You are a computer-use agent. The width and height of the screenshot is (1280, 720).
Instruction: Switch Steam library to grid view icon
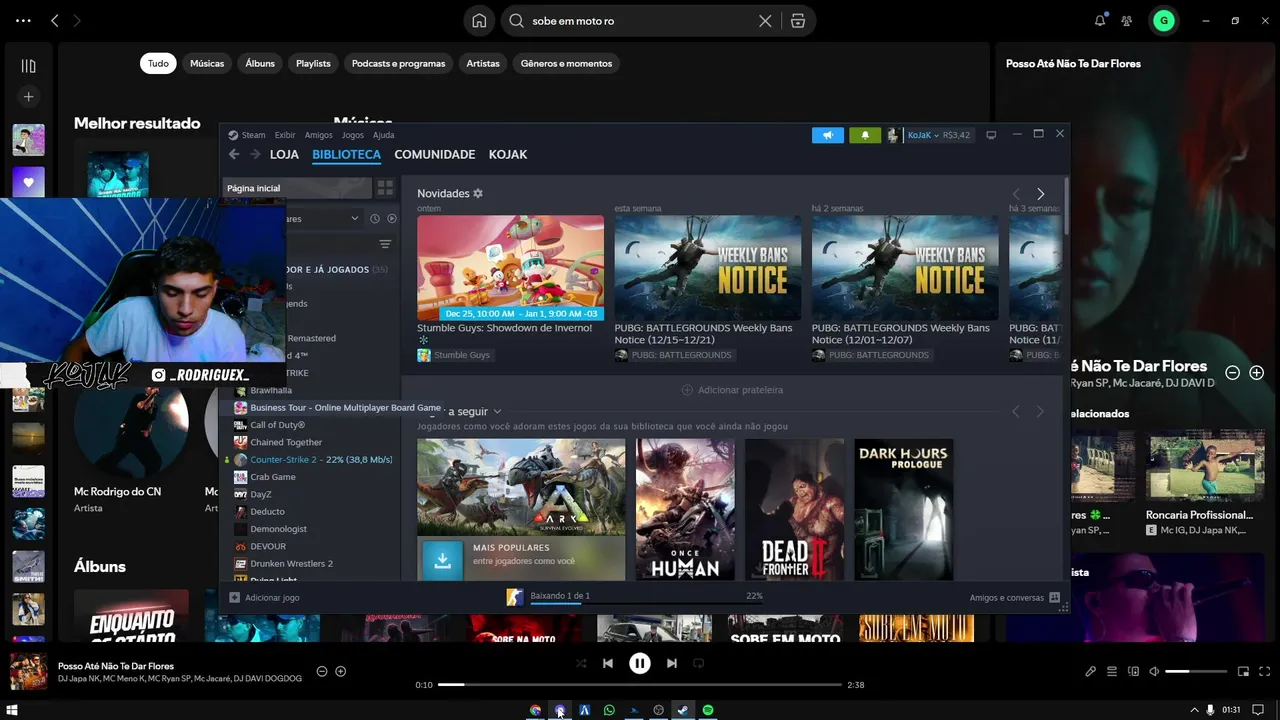tap(385, 188)
